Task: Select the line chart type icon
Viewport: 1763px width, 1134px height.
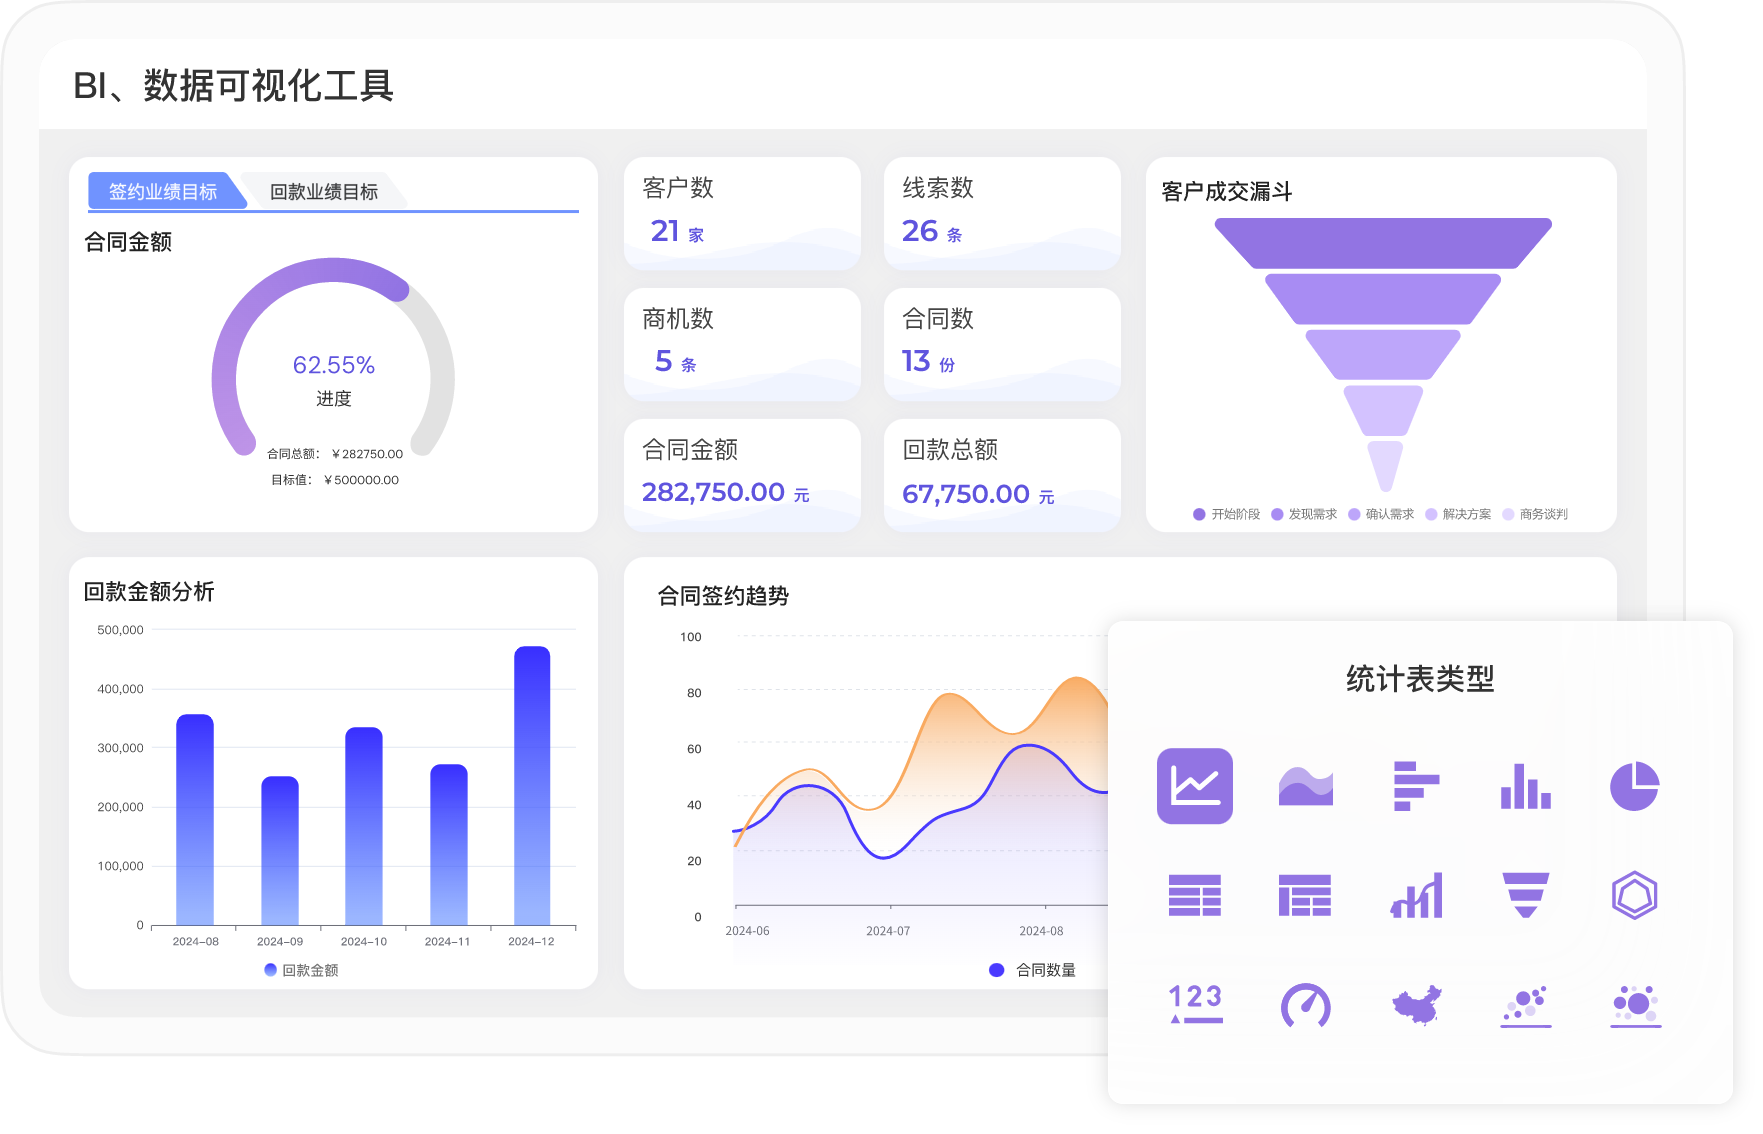Action: (1194, 786)
